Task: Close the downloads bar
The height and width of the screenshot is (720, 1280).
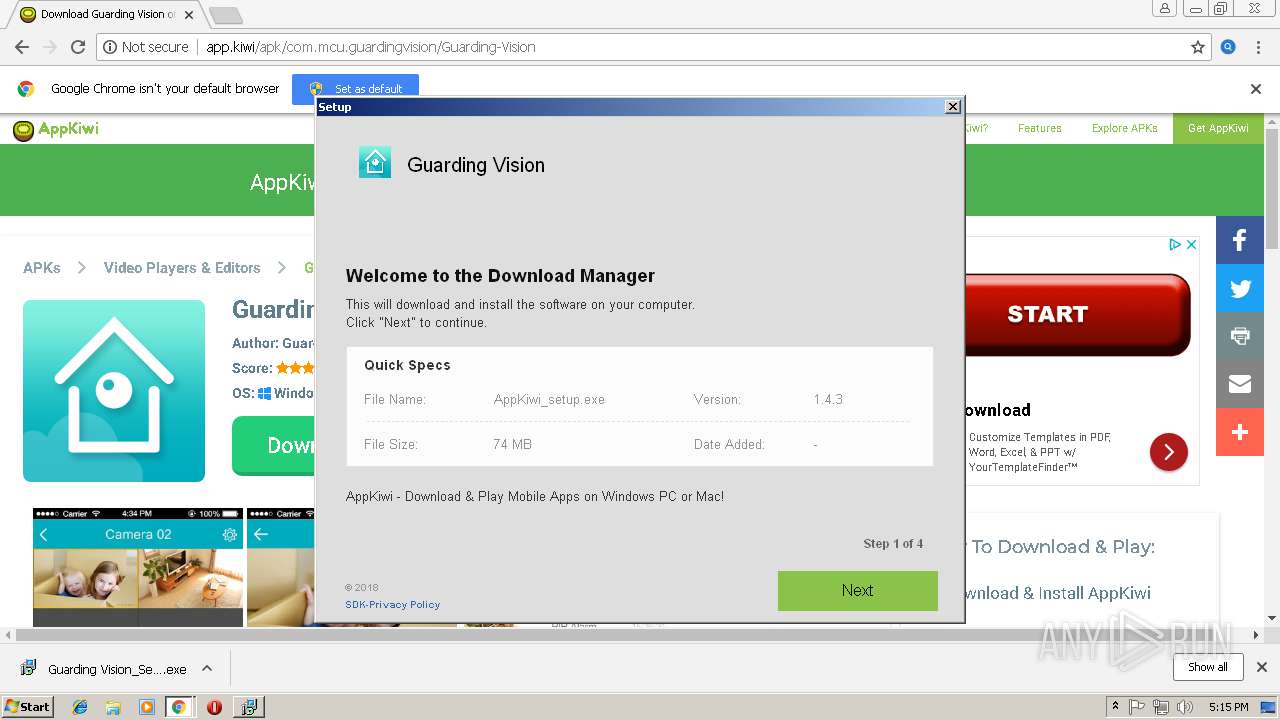Action: tap(1262, 667)
